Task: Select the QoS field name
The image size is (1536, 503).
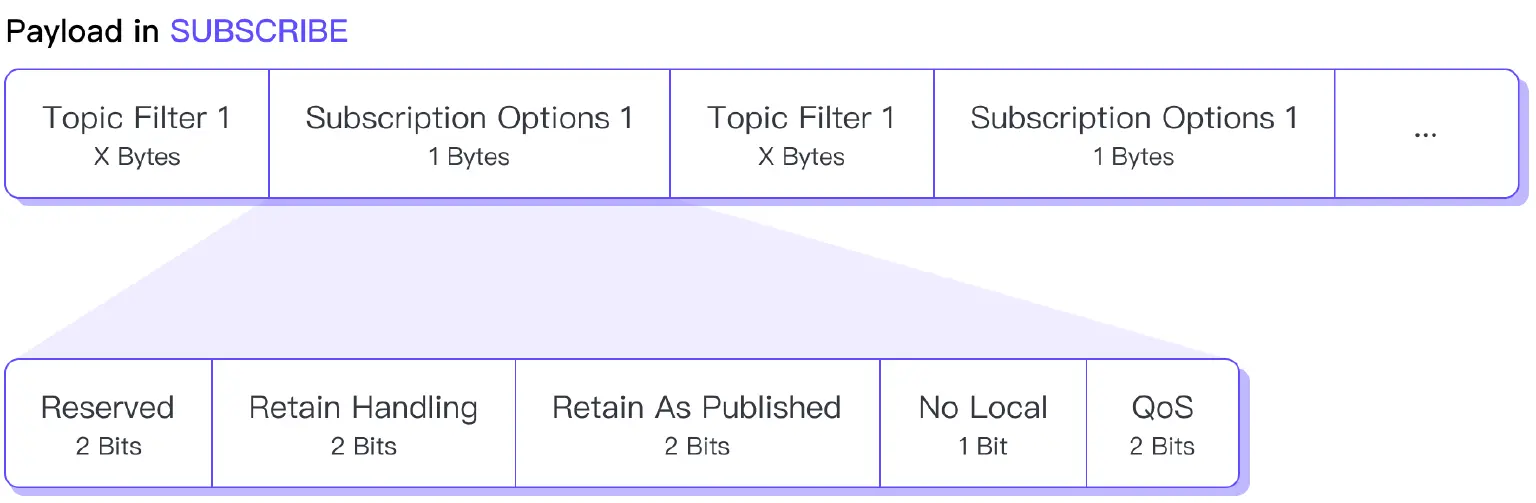Action: [x=1162, y=408]
